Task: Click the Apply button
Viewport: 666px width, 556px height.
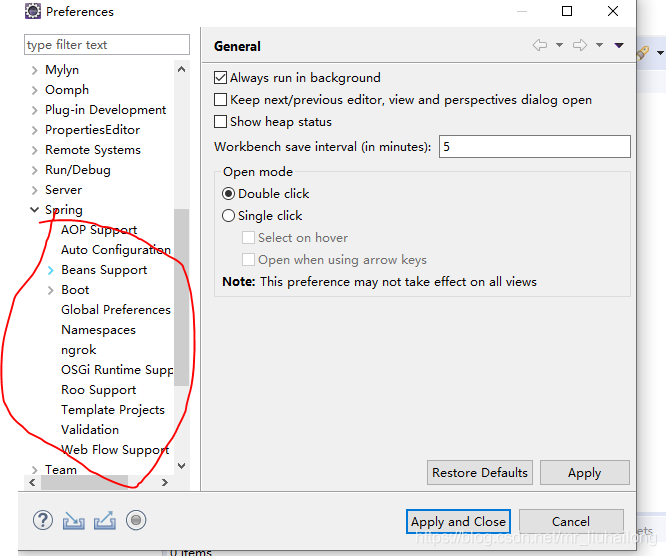Action: point(584,473)
